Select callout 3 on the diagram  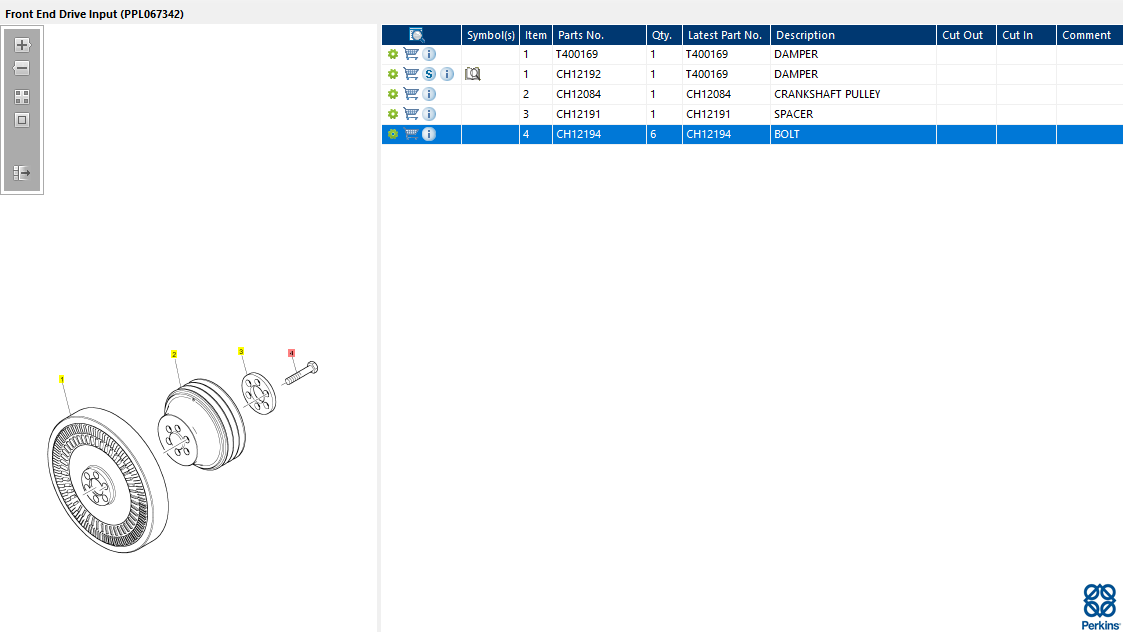(241, 351)
